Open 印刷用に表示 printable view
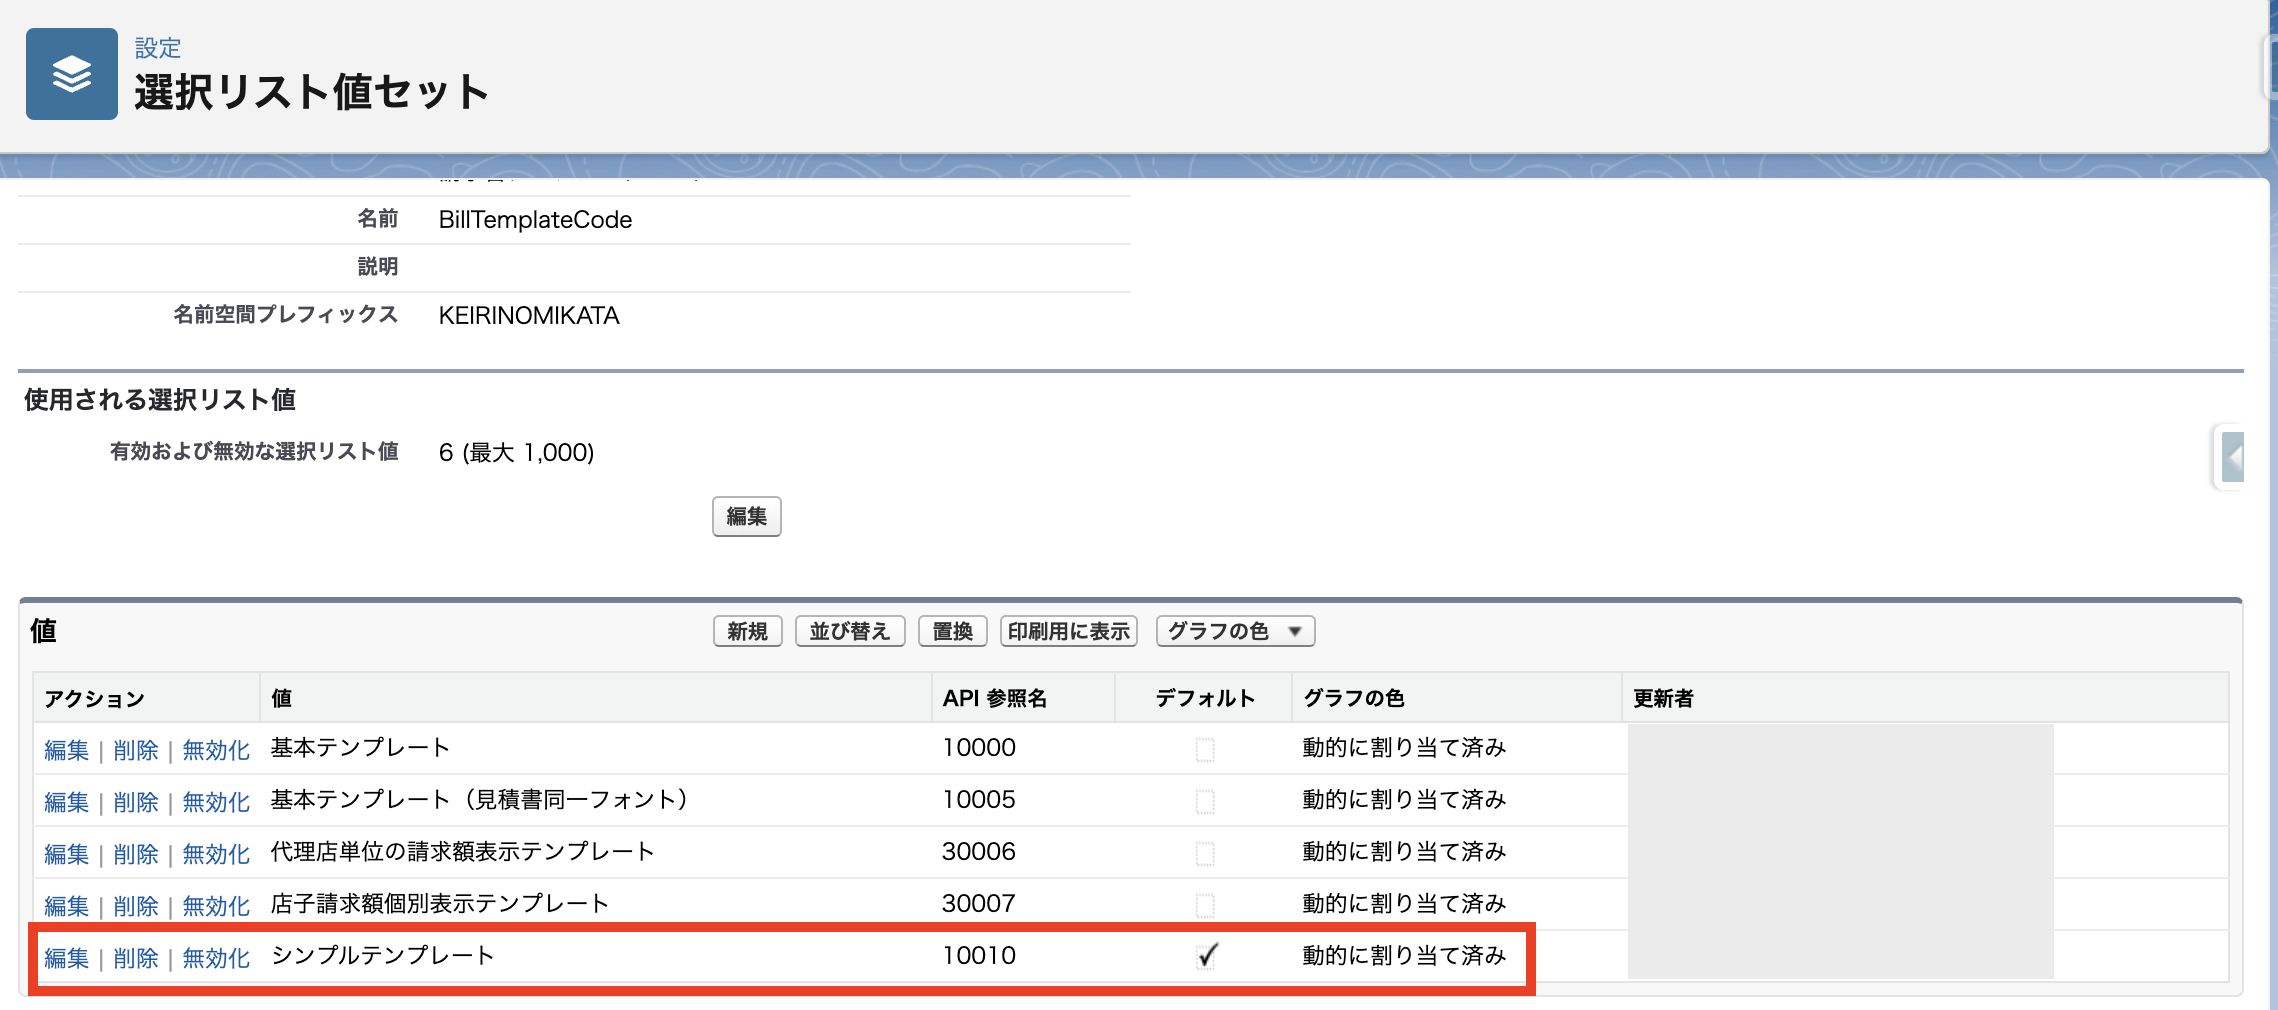2278x1010 pixels. pos(1067,631)
